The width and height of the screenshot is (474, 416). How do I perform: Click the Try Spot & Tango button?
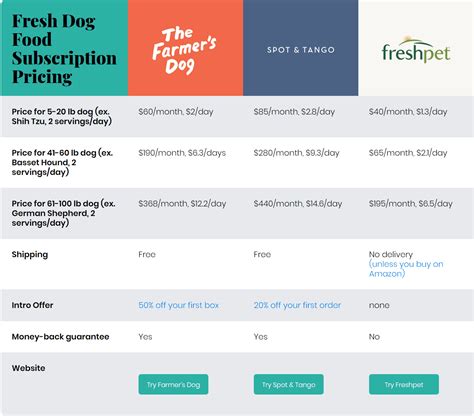tap(289, 384)
